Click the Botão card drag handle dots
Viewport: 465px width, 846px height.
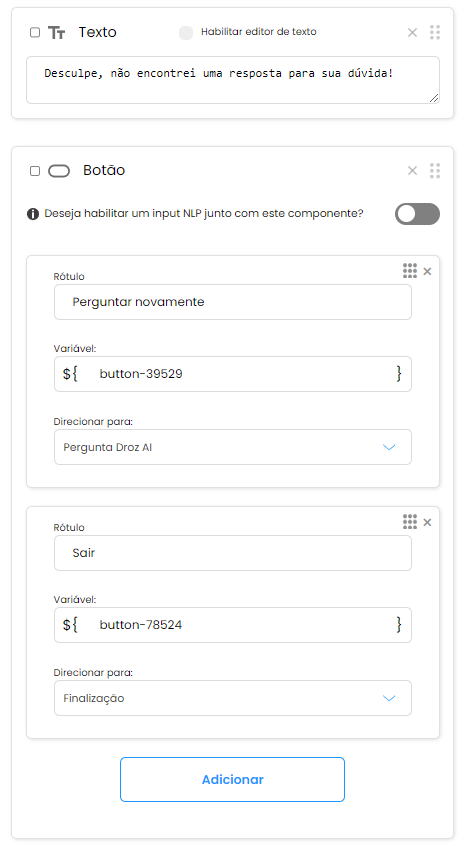tap(435, 170)
